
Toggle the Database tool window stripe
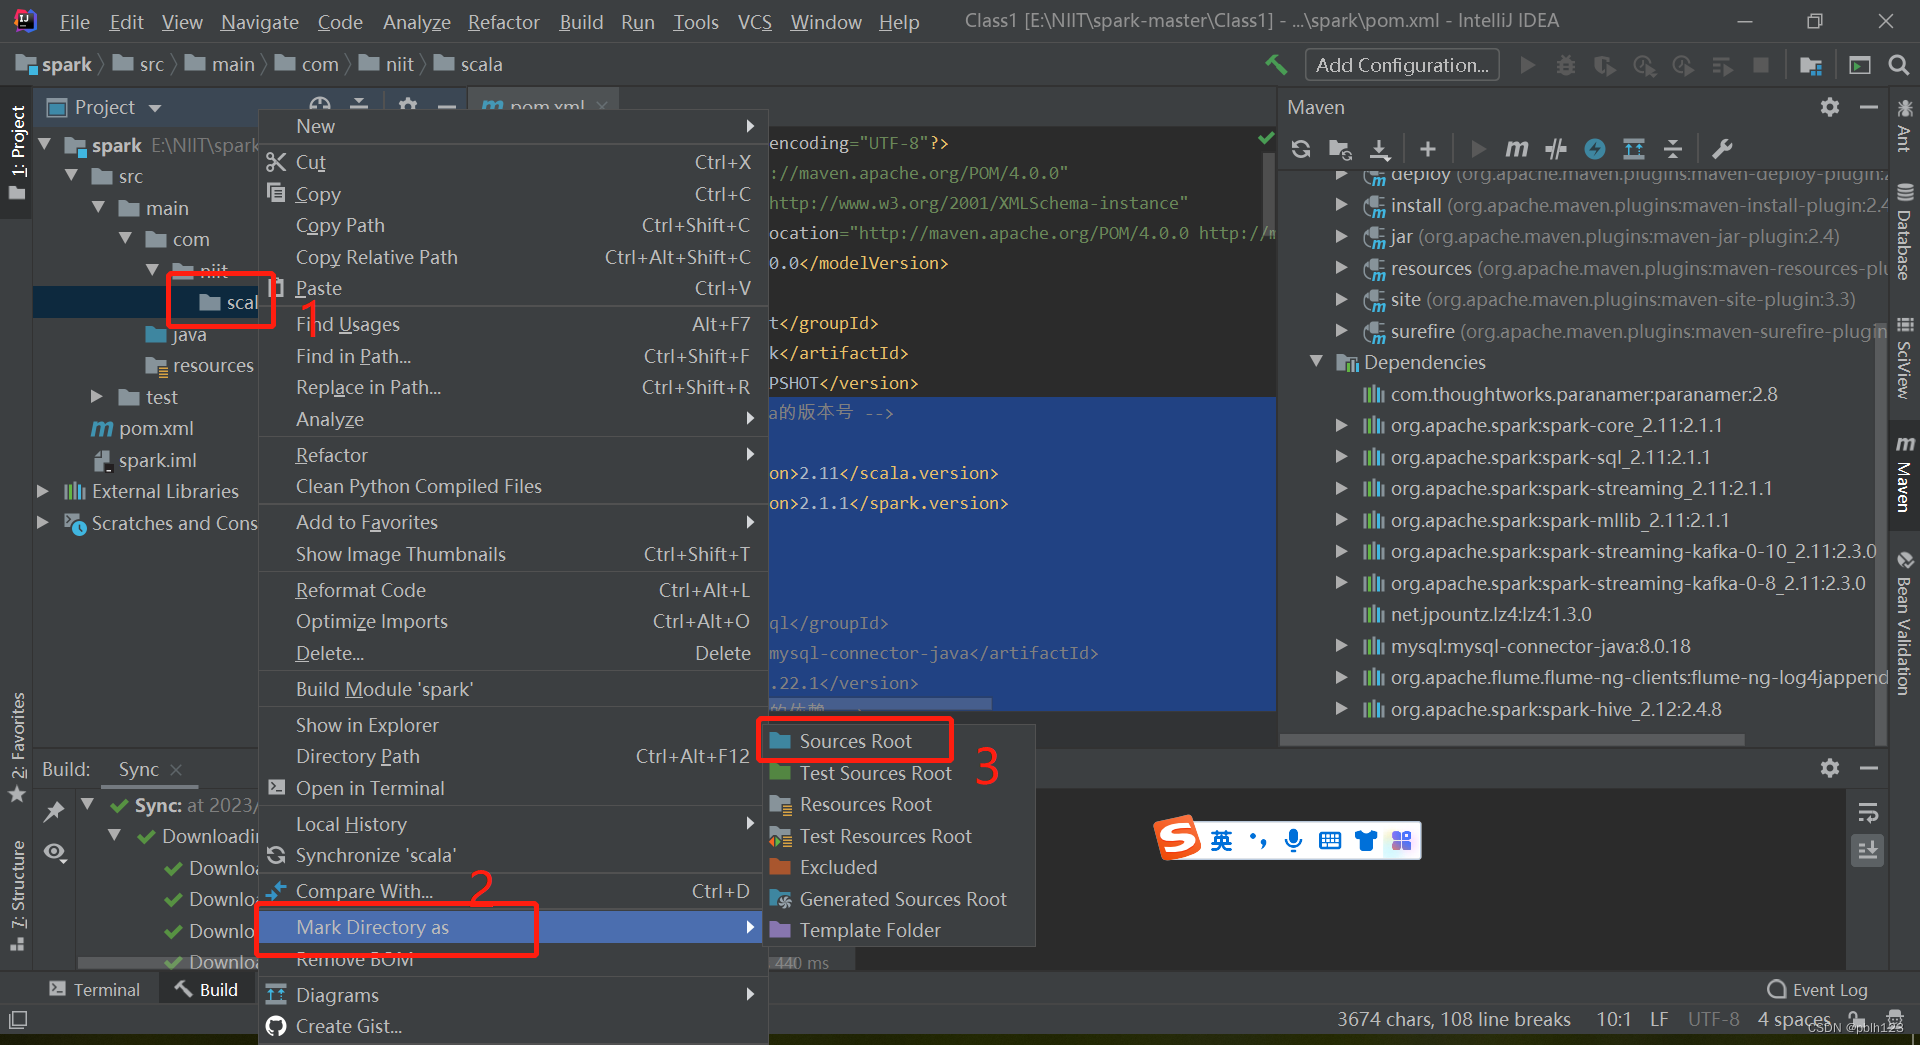point(1904,230)
